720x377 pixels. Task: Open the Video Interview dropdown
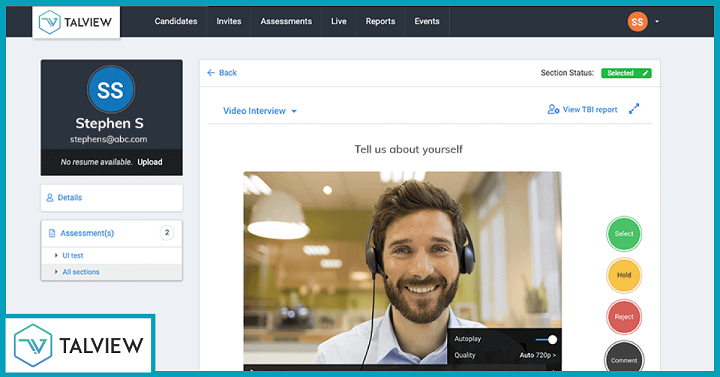[259, 111]
